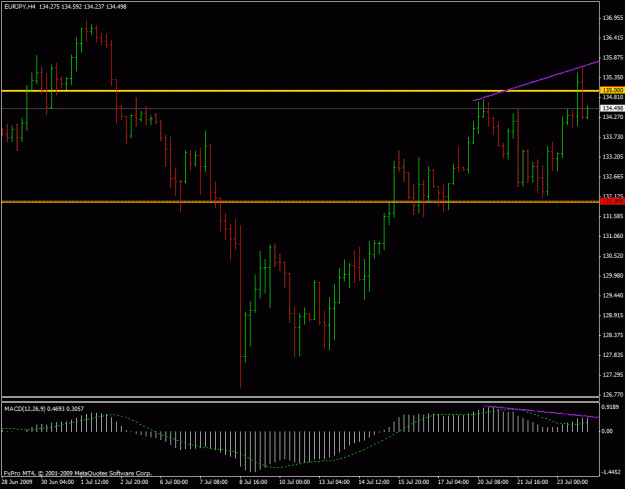Click the MACD scale value -1.4452
This screenshot has height=489, width=625.
[612, 472]
